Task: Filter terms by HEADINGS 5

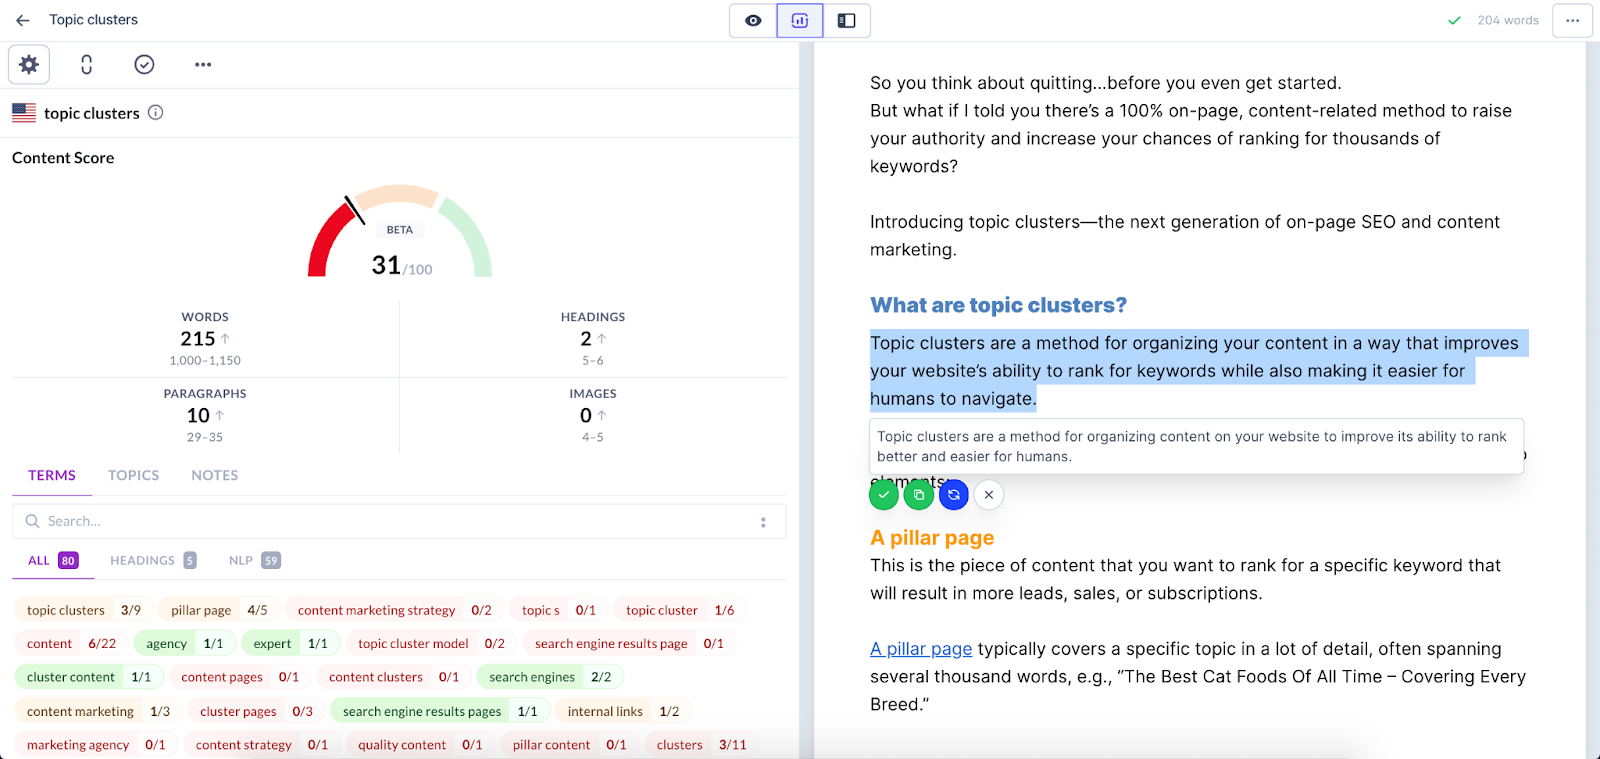Action: (153, 561)
